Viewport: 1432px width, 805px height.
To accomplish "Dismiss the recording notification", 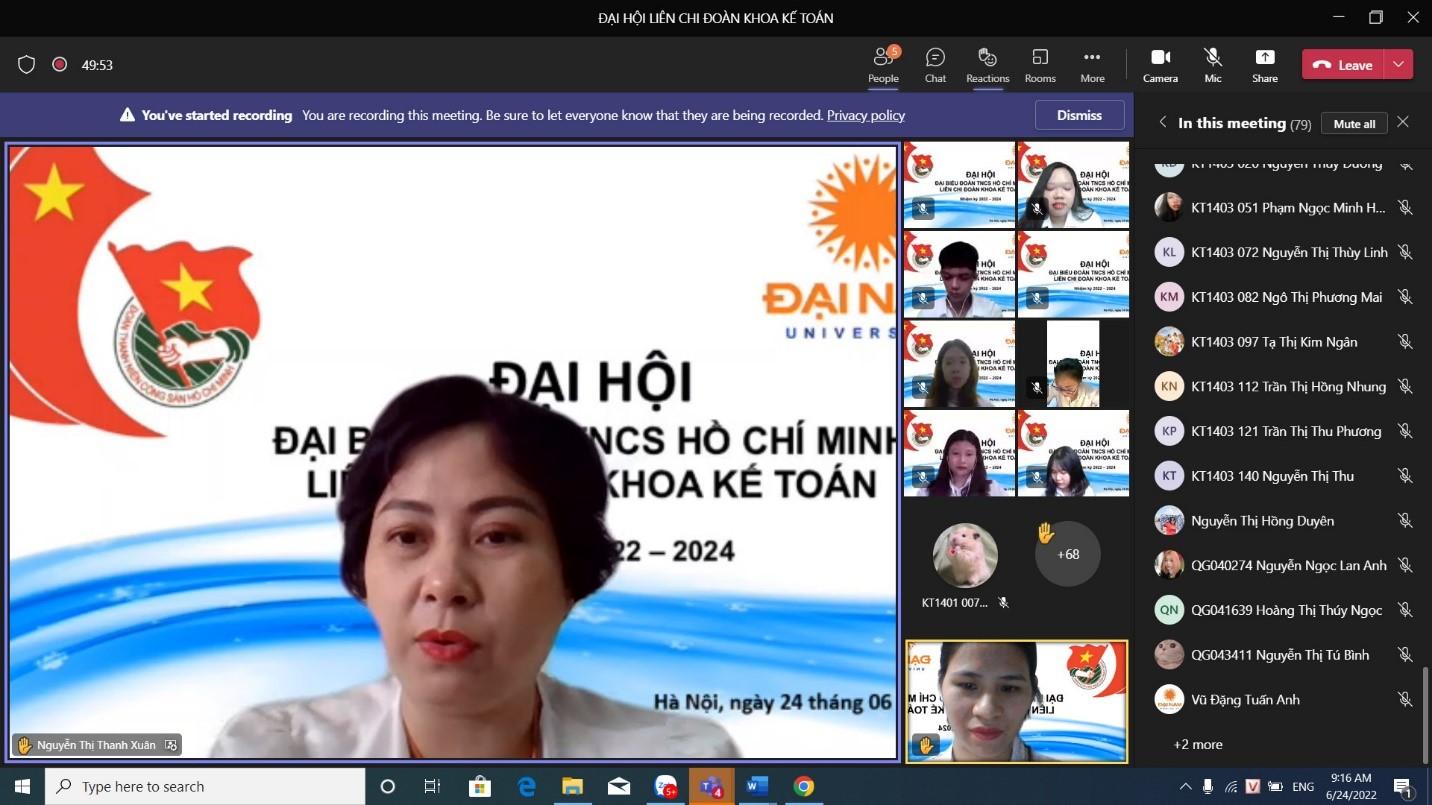I will 1079,115.
